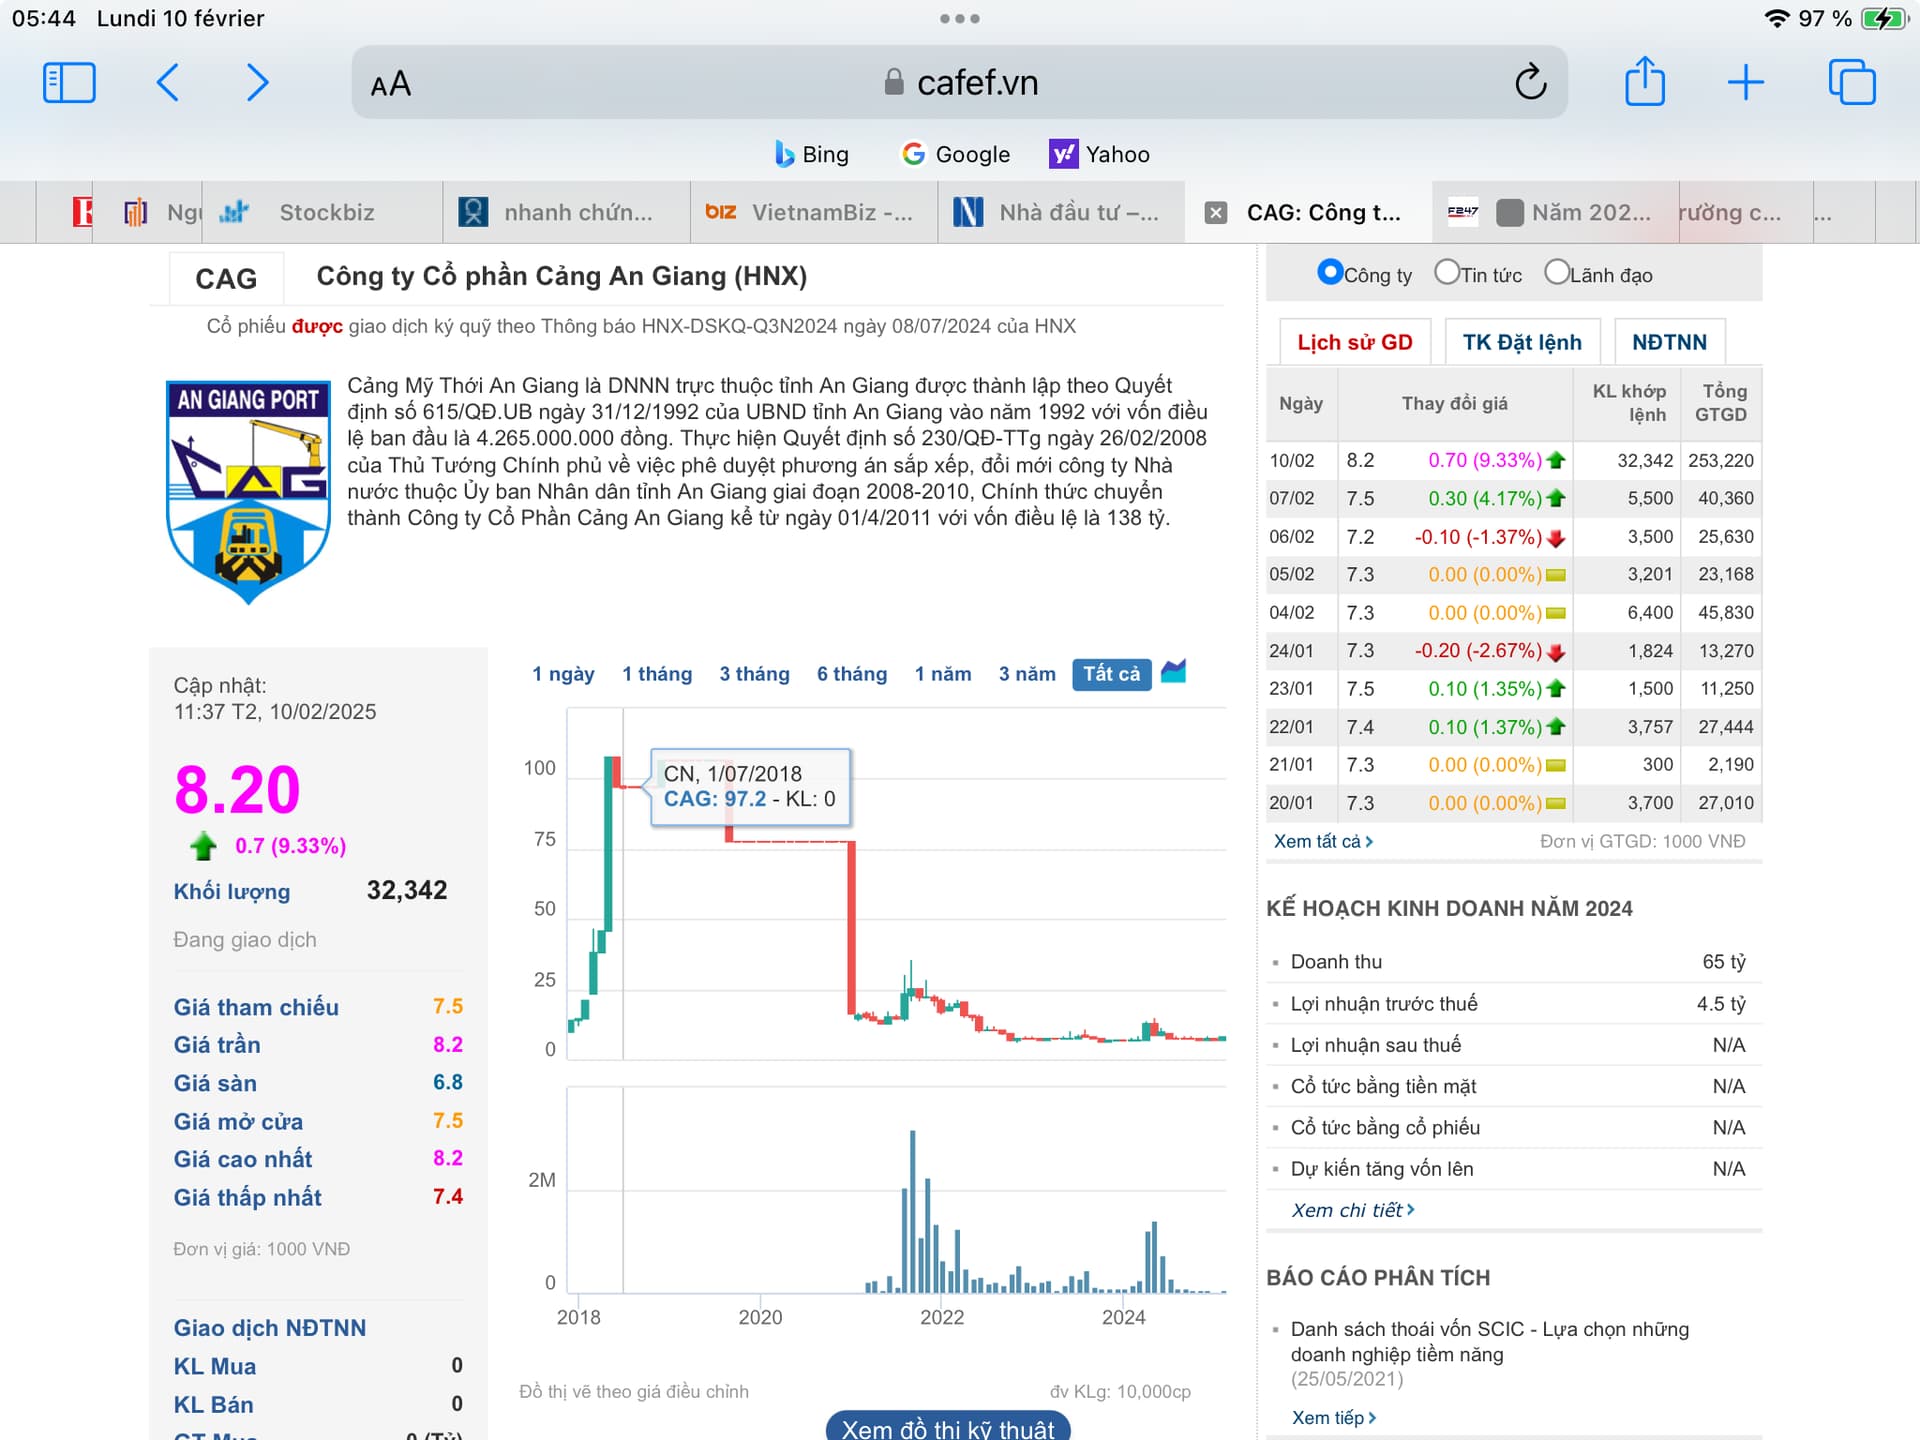Select the Công ty radio button
This screenshot has width=1920, height=1440.
(1329, 272)
